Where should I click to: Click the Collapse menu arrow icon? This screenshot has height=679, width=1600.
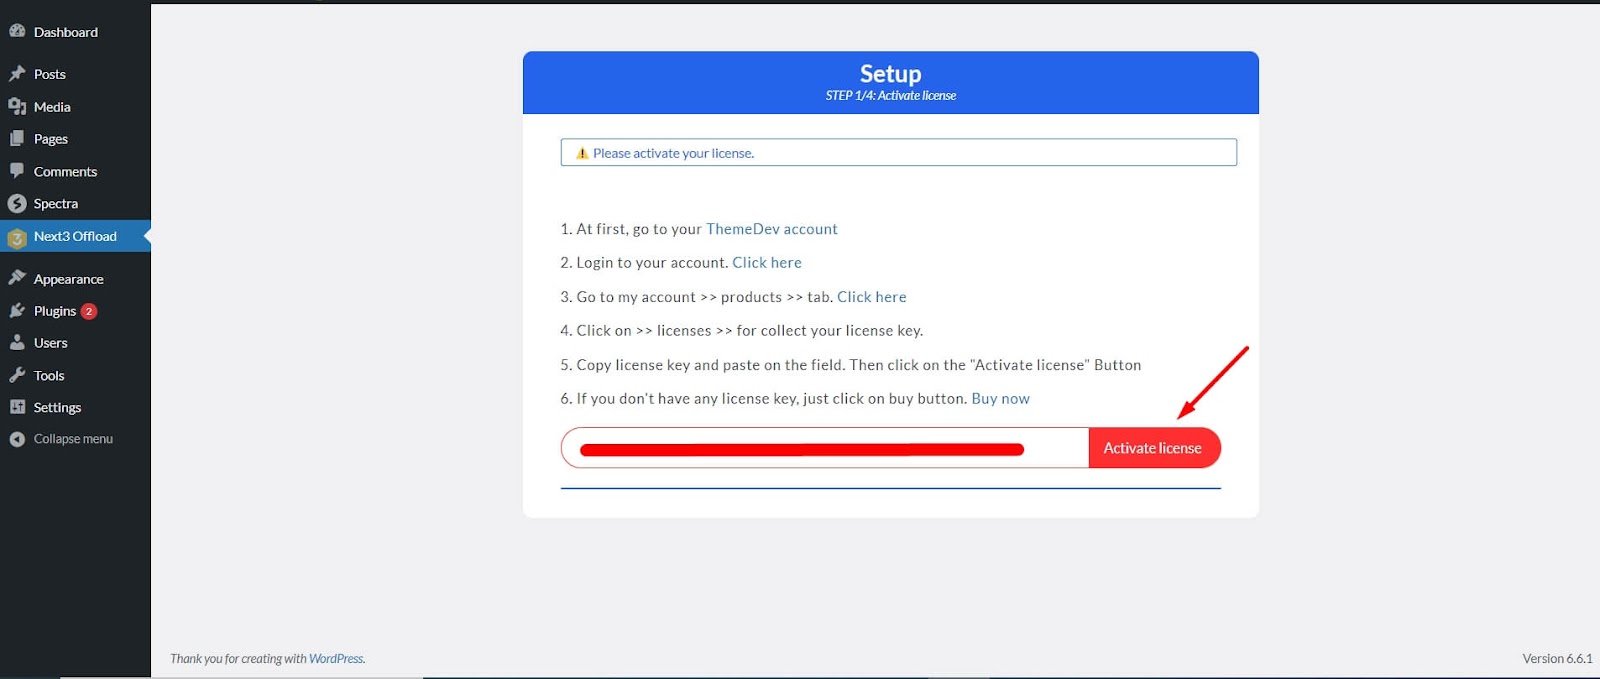point(17,439)
